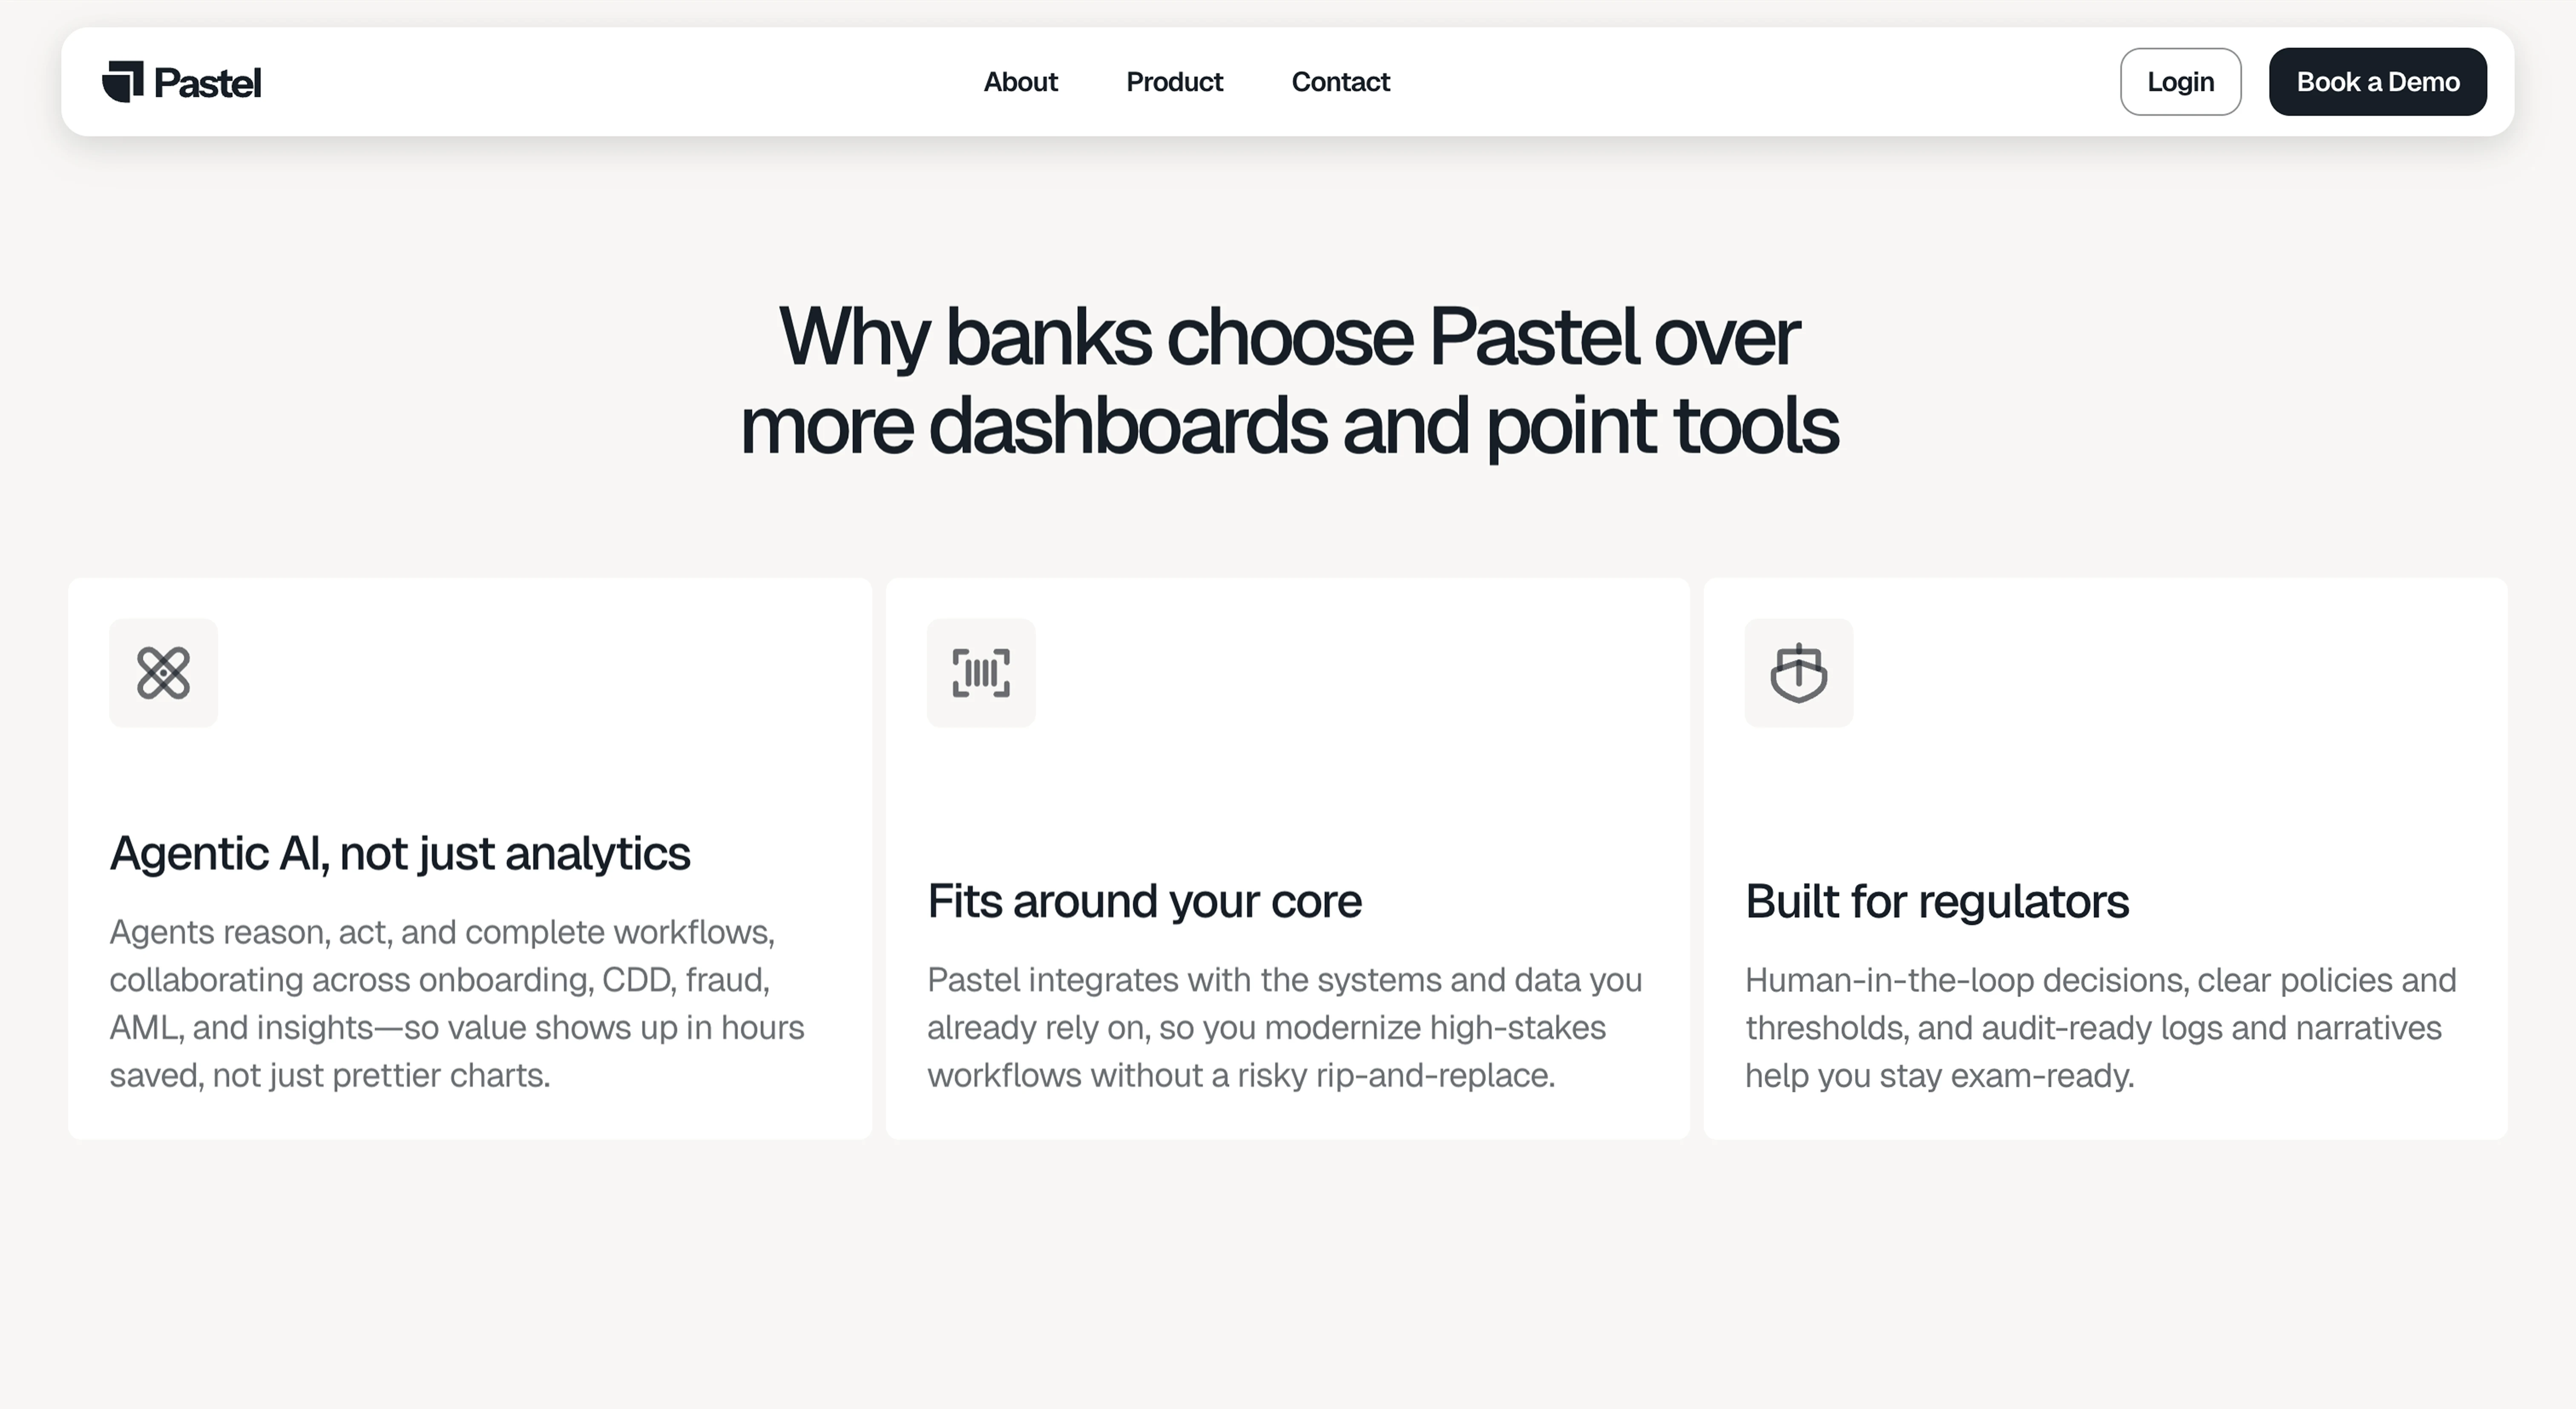This screenshot has height=1409, width=2576.
Task: Click the Agentic AI description paragraph
Action: click(x=456, y=1003)
